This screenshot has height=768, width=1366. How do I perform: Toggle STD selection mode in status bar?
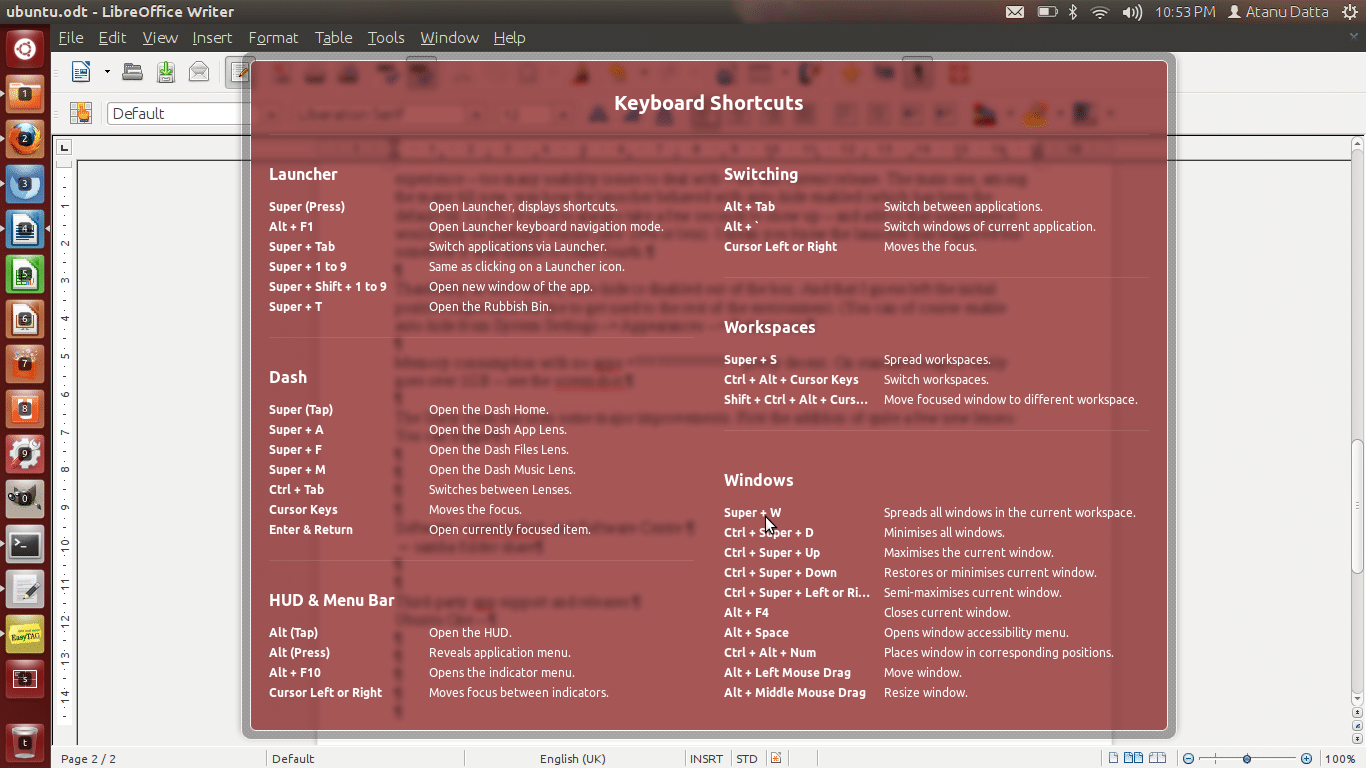tap(747, 759)
